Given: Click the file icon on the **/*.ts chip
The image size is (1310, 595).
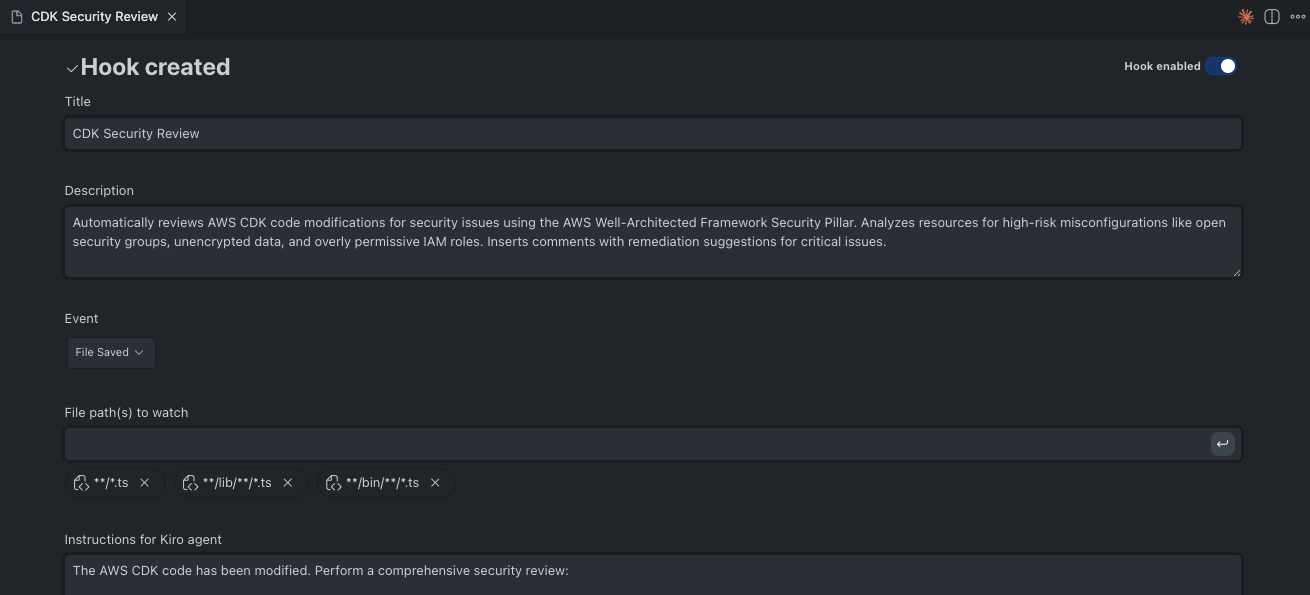Looking at the screenshot, I should (82, 483).
